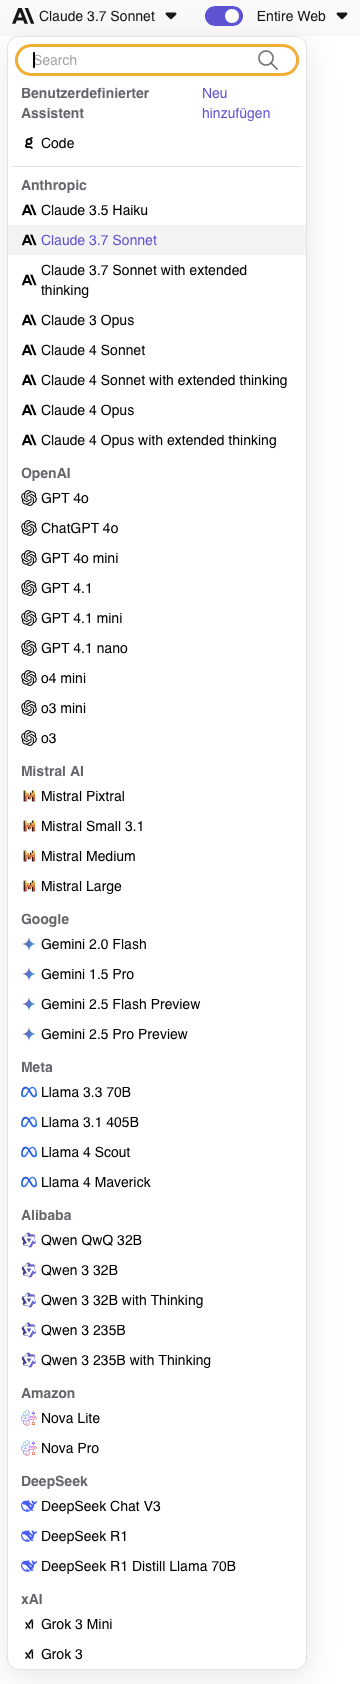The width and height of the screenshot is (360, 1684).
Task: Open the Claude 3.7 Sonnet model dropdown arrow
Action: [171, 16]
